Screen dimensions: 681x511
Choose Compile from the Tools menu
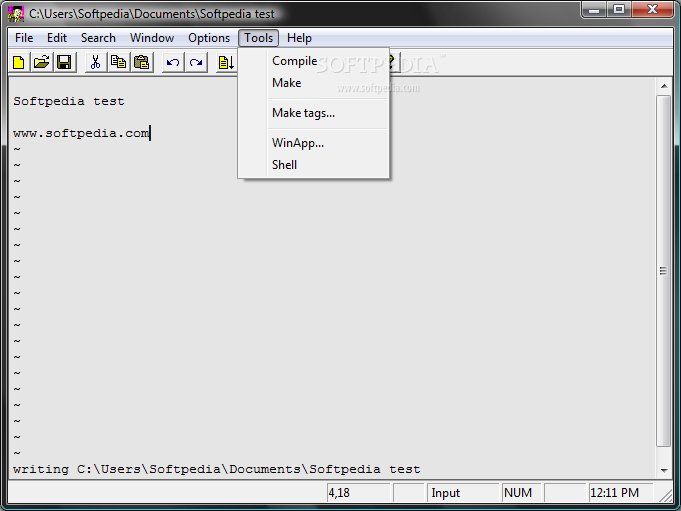tap(314, 61)
